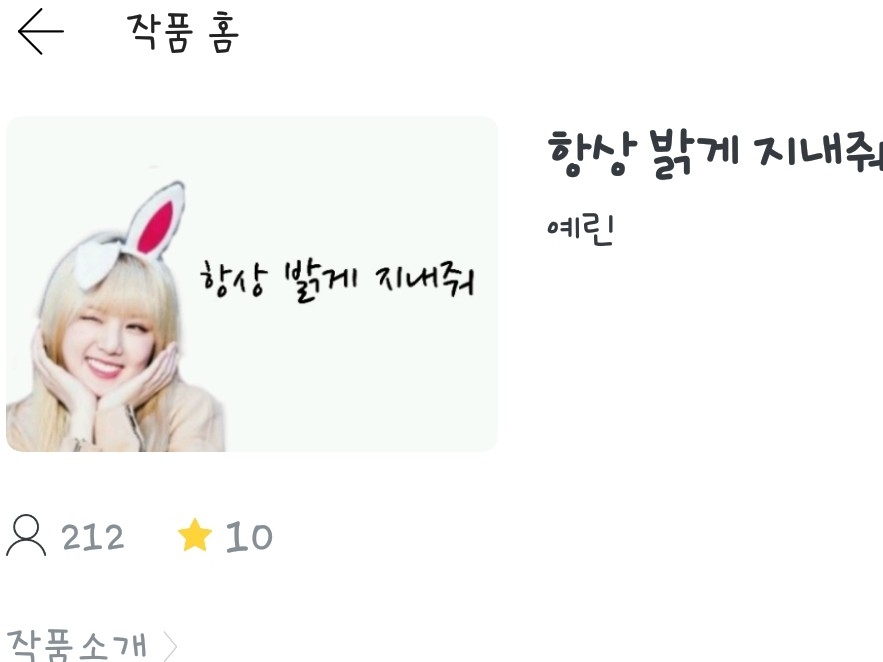Click the word 항상 in the bold title
Image resolution: width=883 pixels, height=662 pixels.
point(592,153)
